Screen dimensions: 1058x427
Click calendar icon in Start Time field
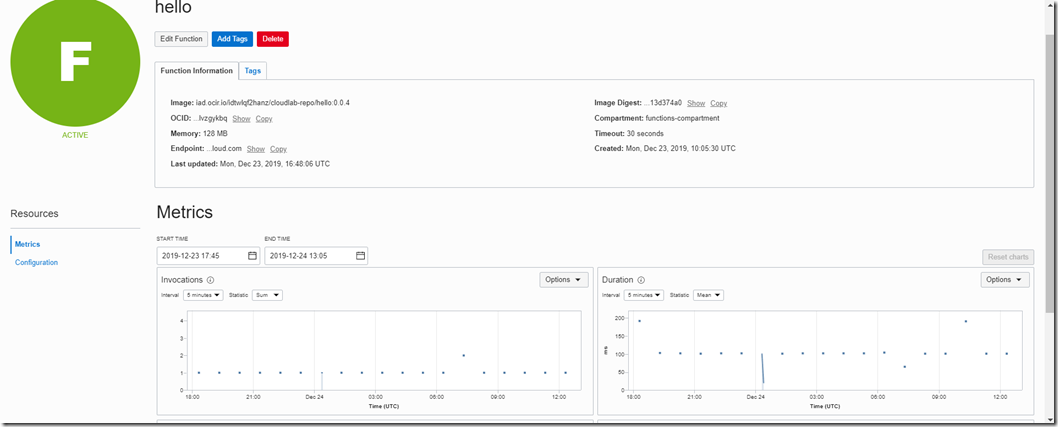click(x=252, y=256)
